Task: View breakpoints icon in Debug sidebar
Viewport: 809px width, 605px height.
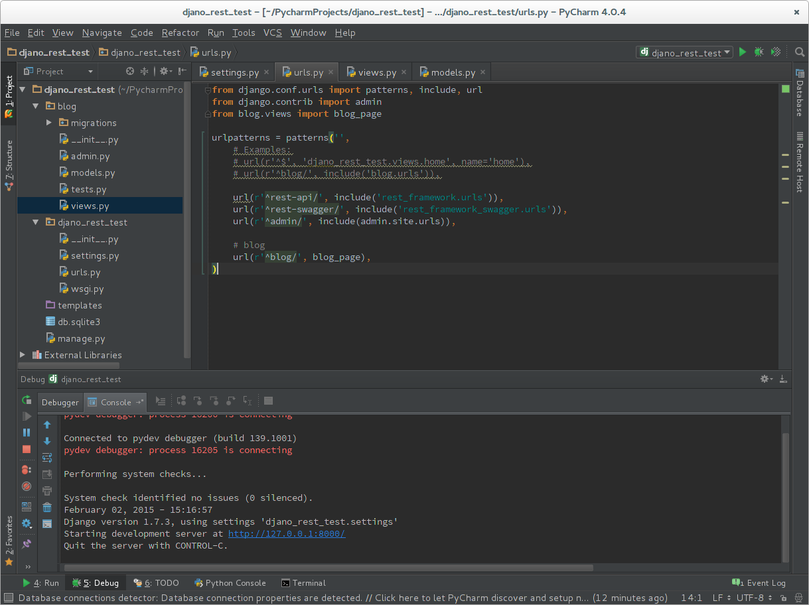Action: click(26, 470)
